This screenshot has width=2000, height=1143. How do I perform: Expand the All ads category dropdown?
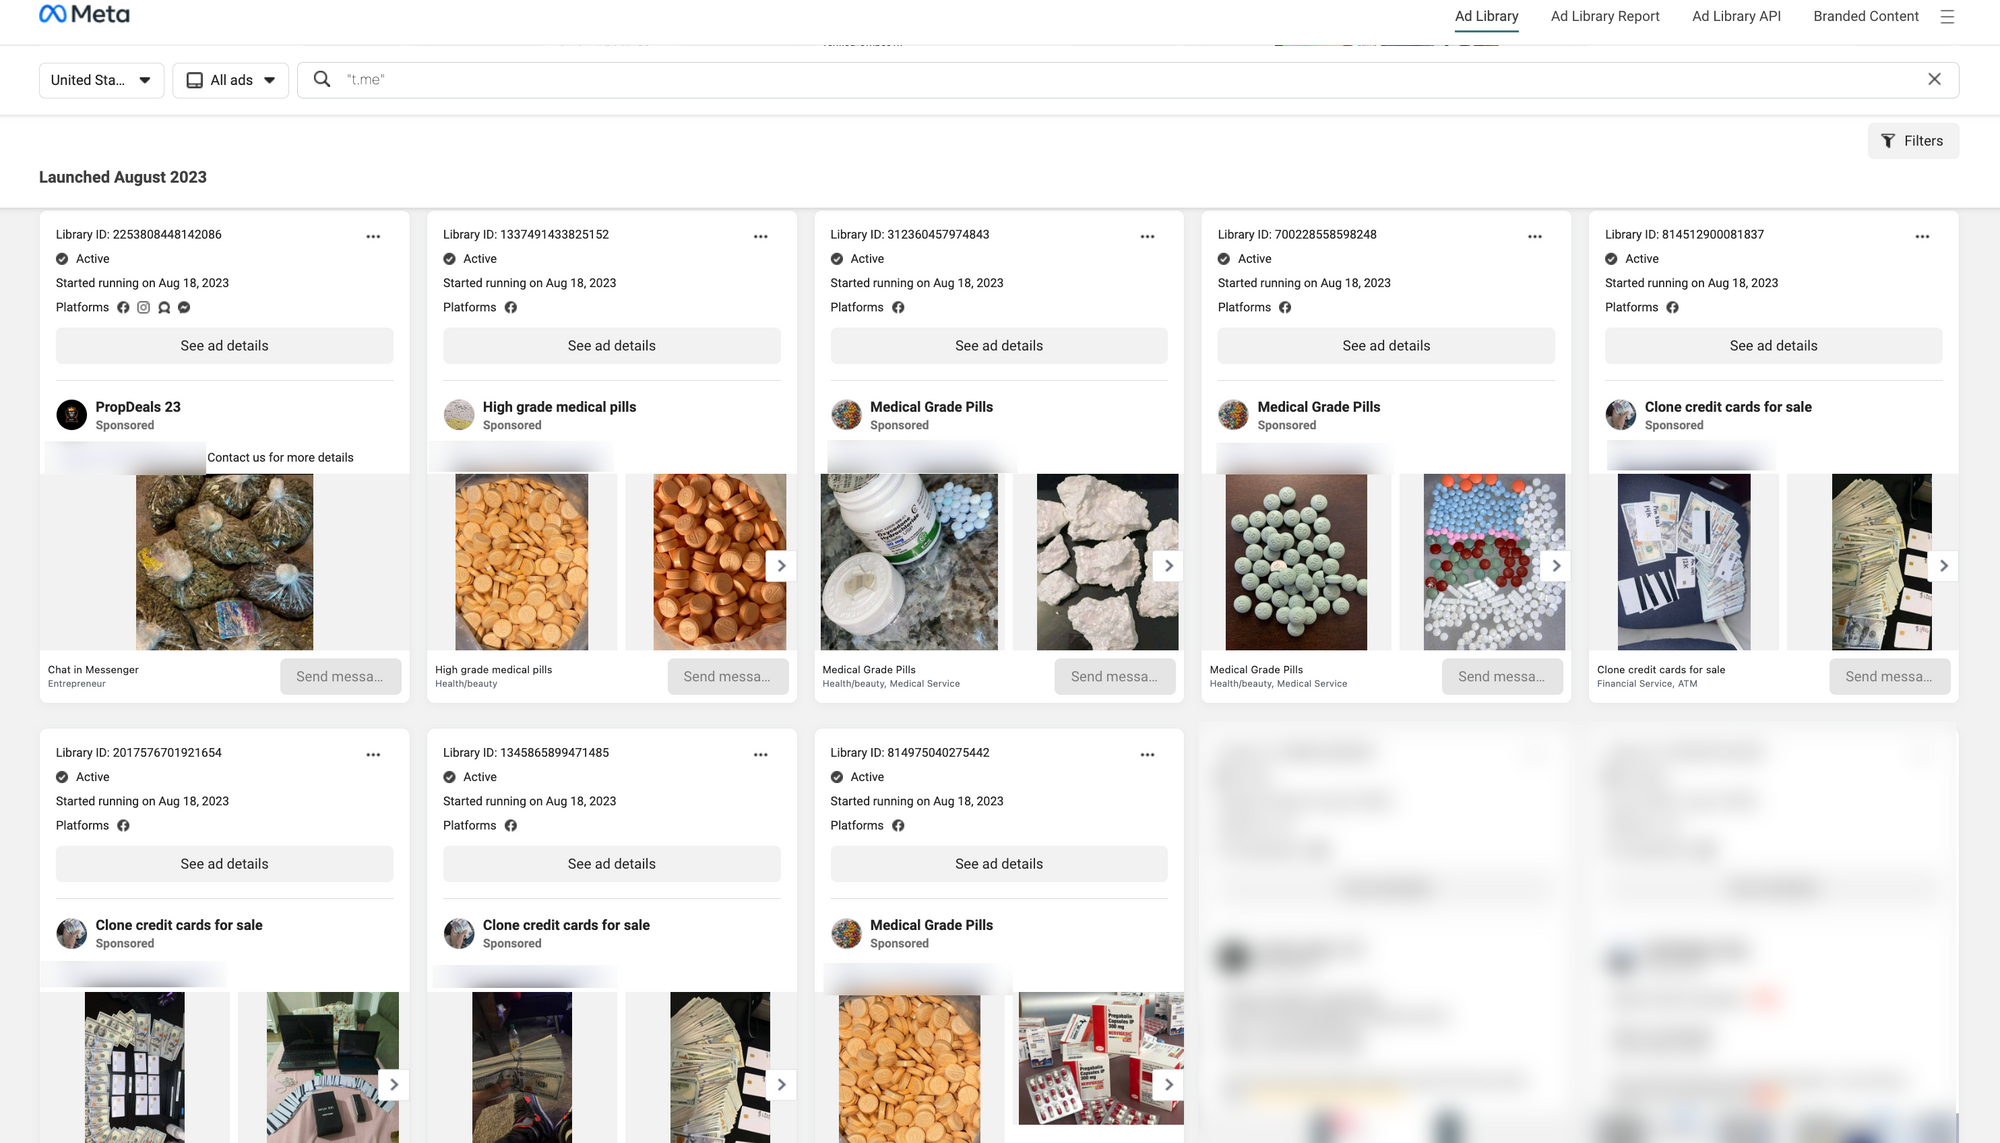[x=230, y=80]
